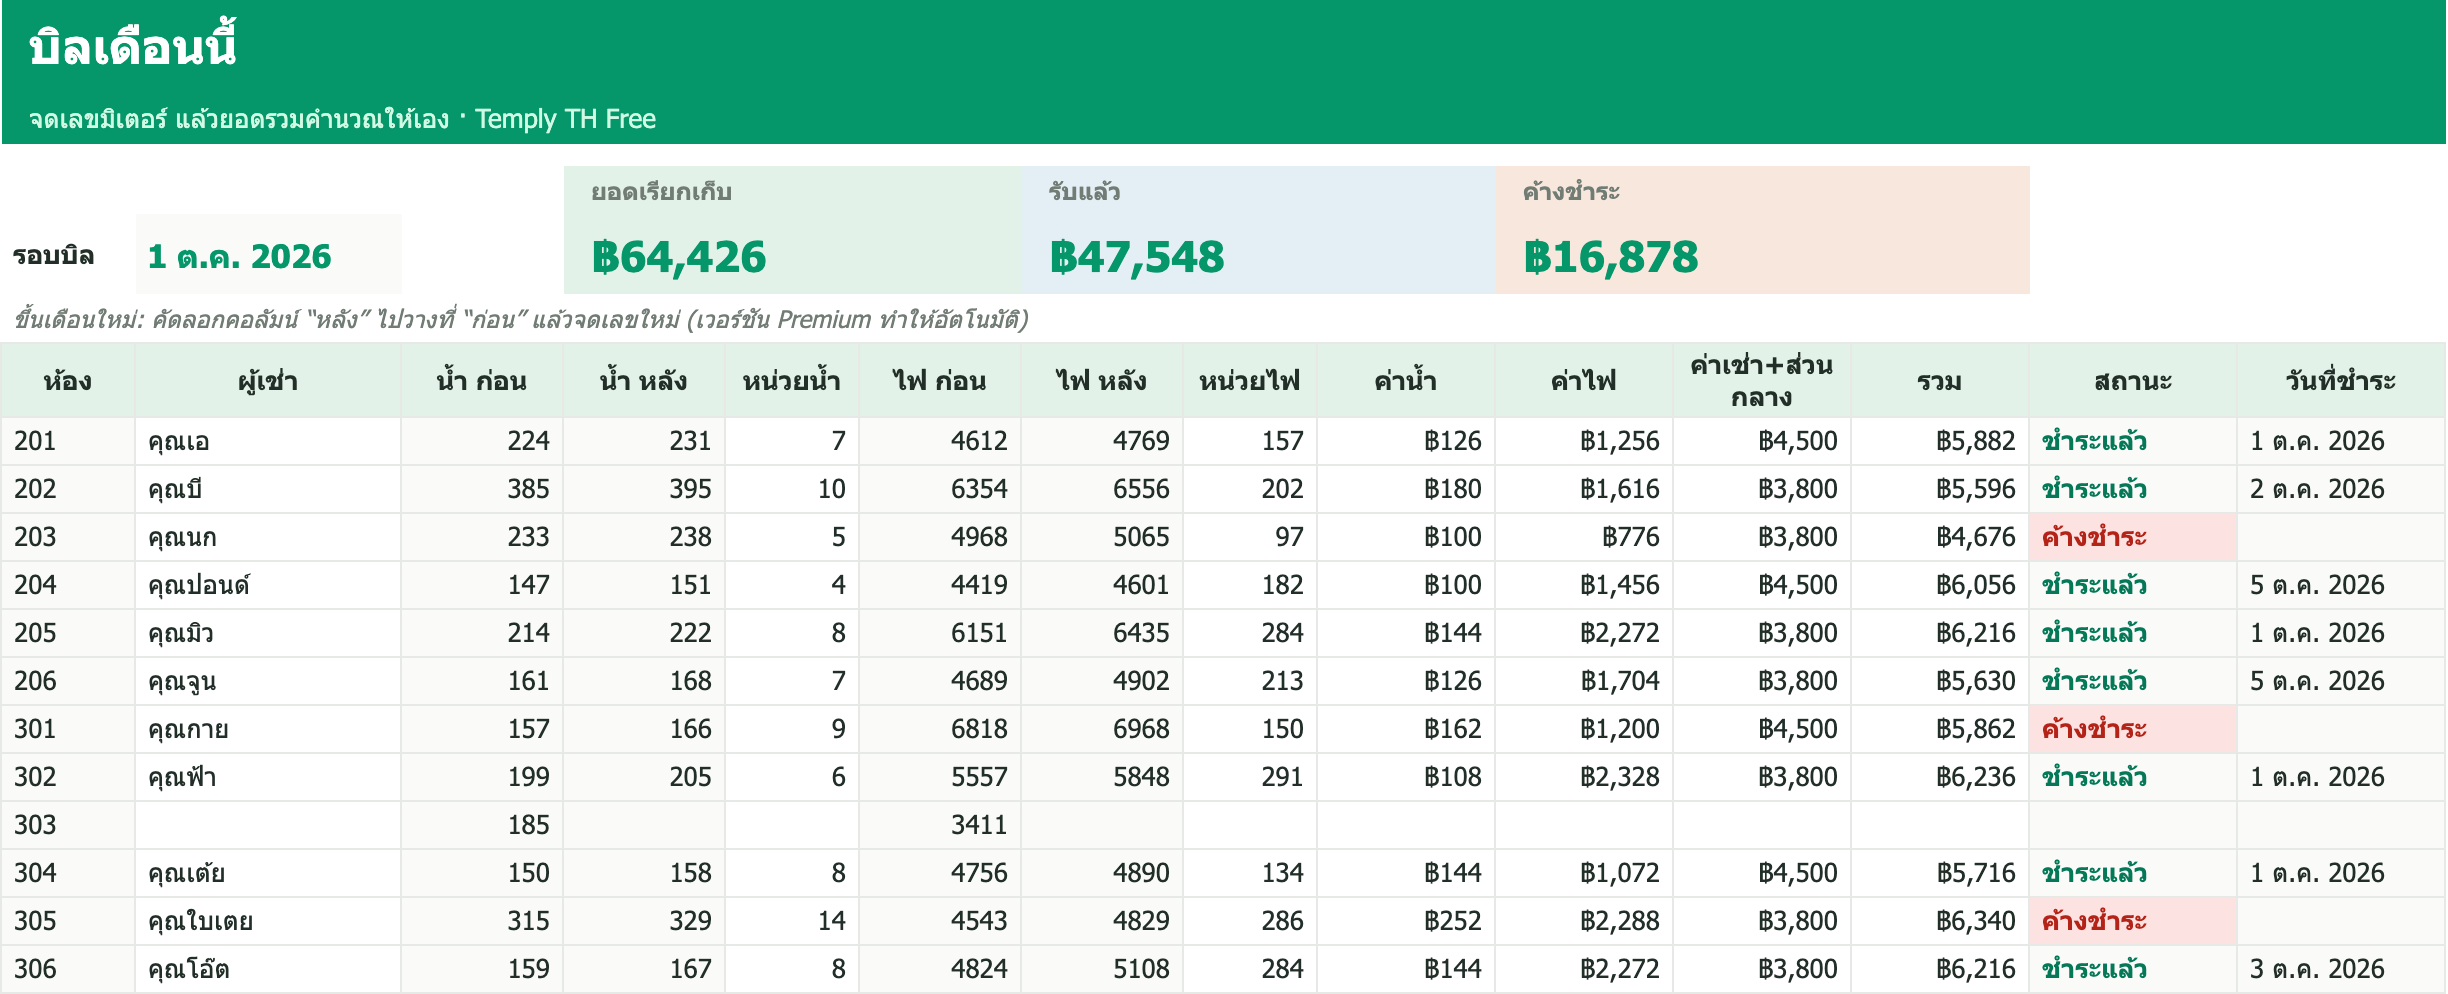Select the ผู้เช่า column header
2448x994 pixels.
tap(268, 381)
